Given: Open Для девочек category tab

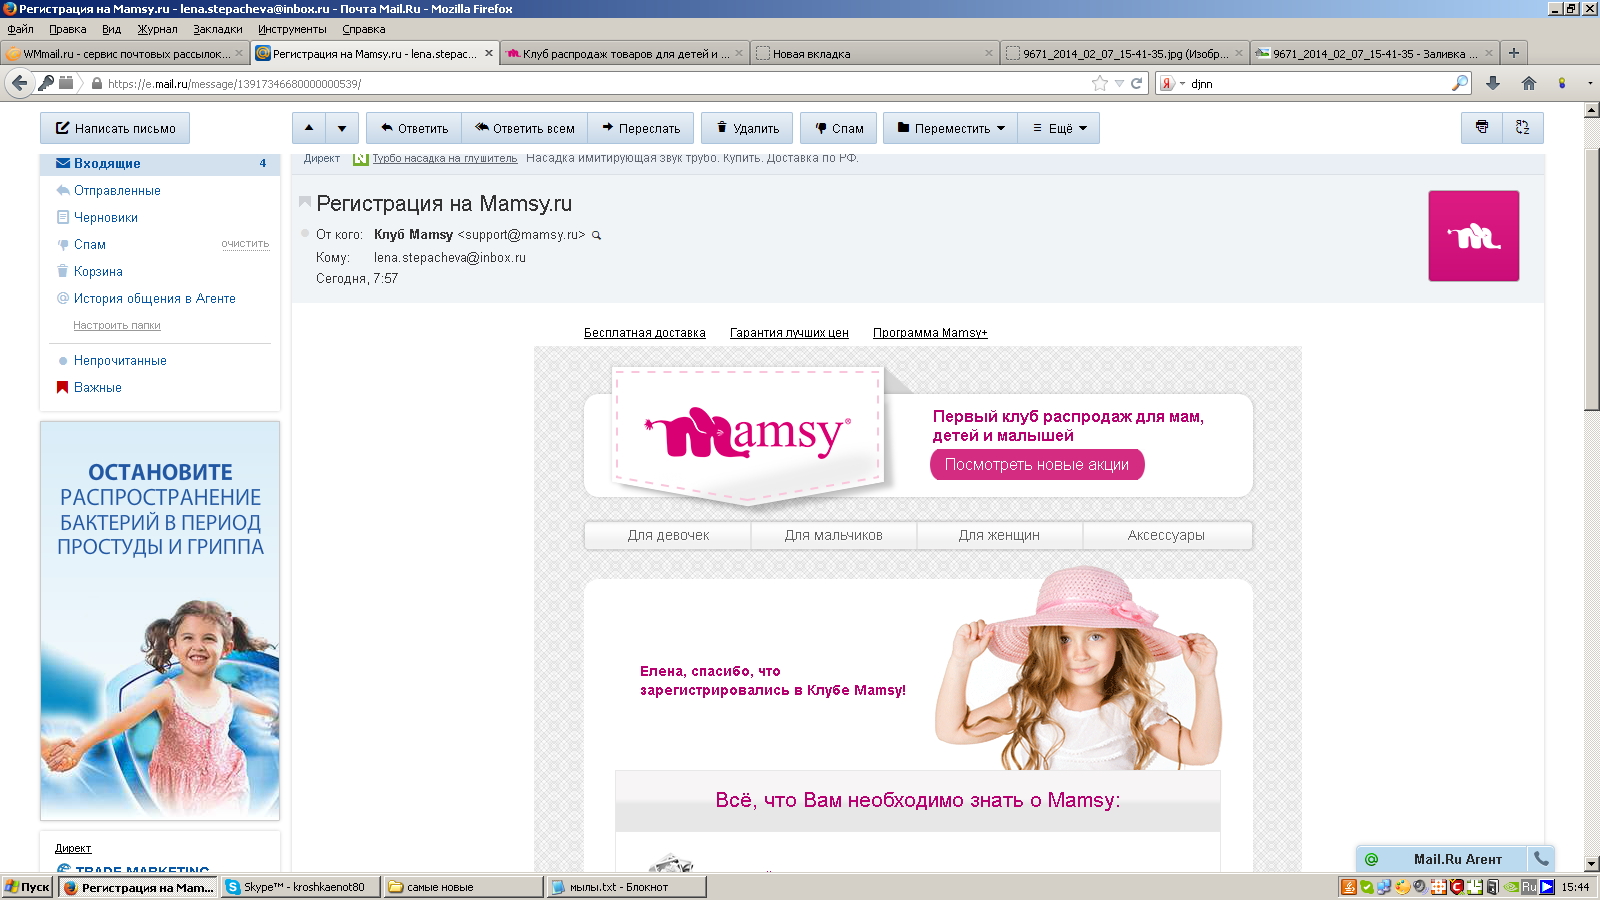Looking at the screenshot, I should [x=668, y=535].
